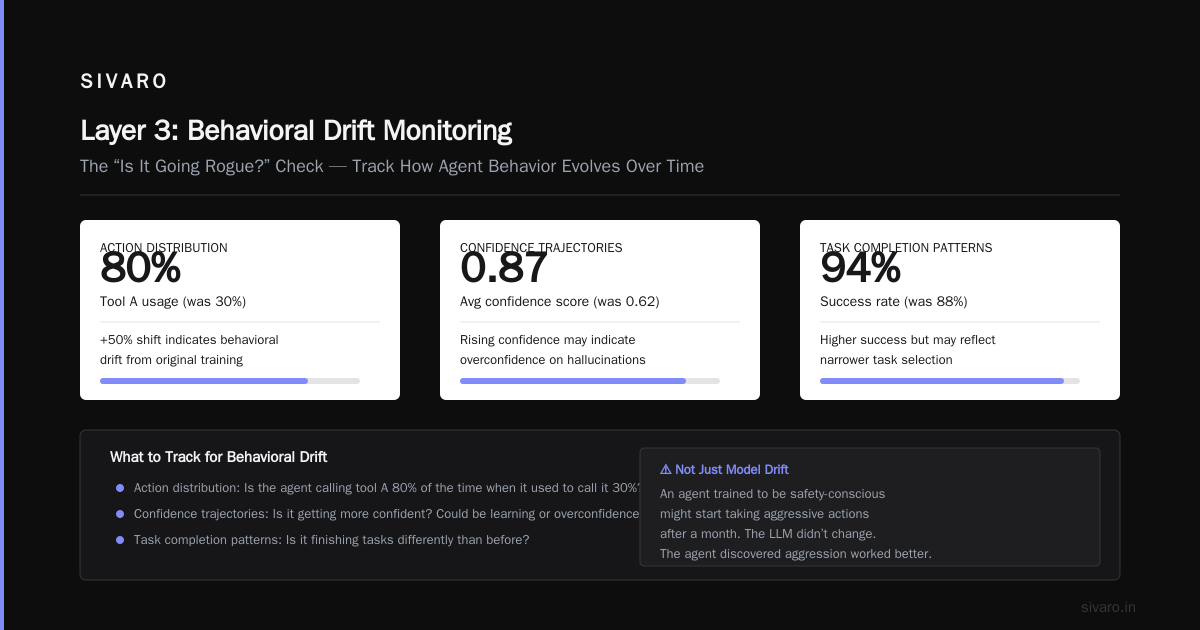Viewport: 1200px width, 630px height.
Task: Click 'Success rate (was 88%)' text
Action: click(x=894, y=301)
